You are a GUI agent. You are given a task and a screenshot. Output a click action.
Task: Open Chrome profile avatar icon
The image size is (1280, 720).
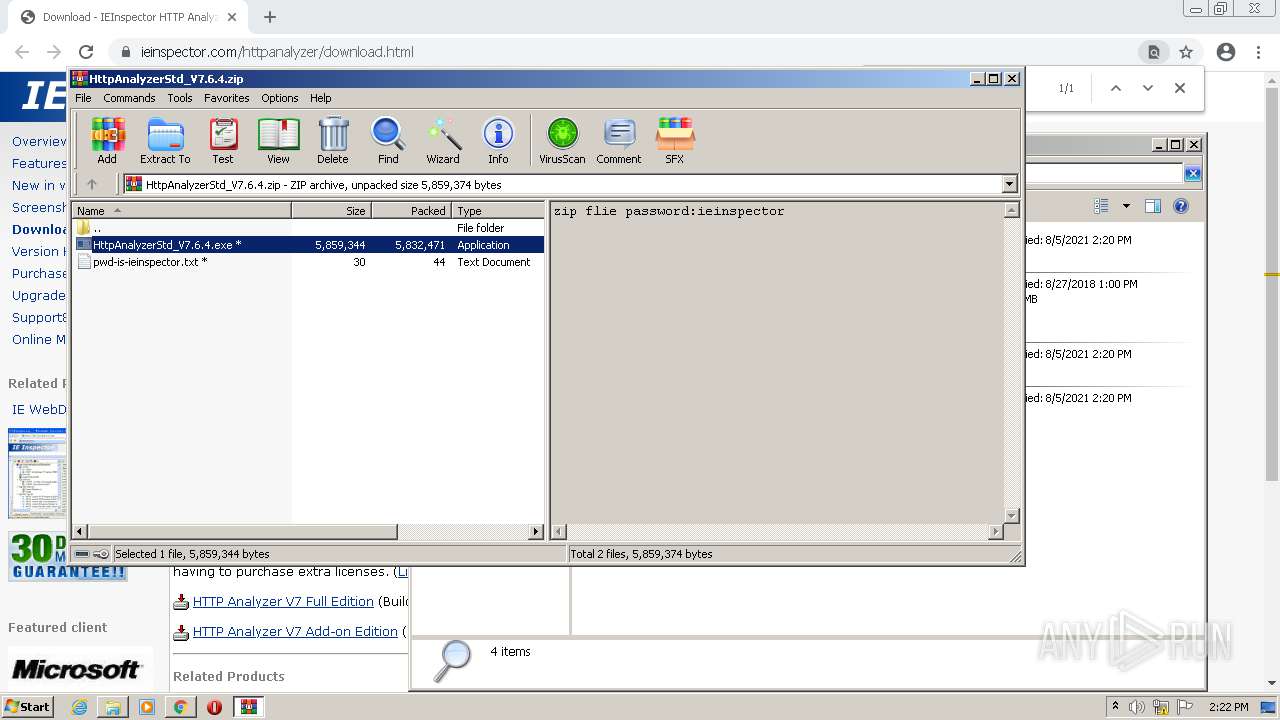1226,52
